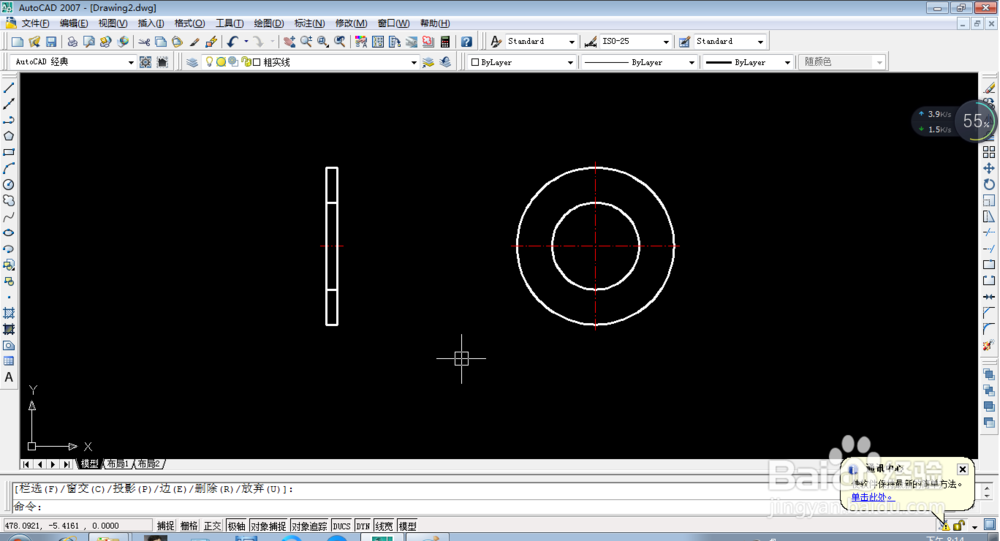Viewport: 1000px width, 541px height.
Task: Open the 文件(F) menu
Action: tap(35, 23)
